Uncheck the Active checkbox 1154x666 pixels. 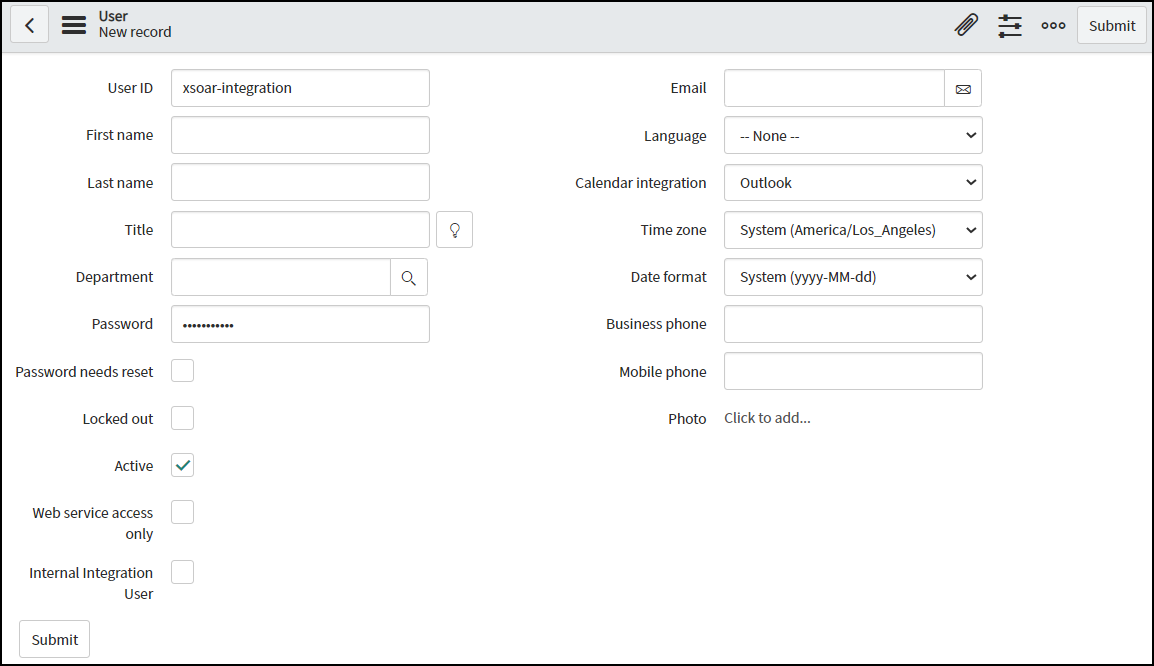[x=182, y=465]
